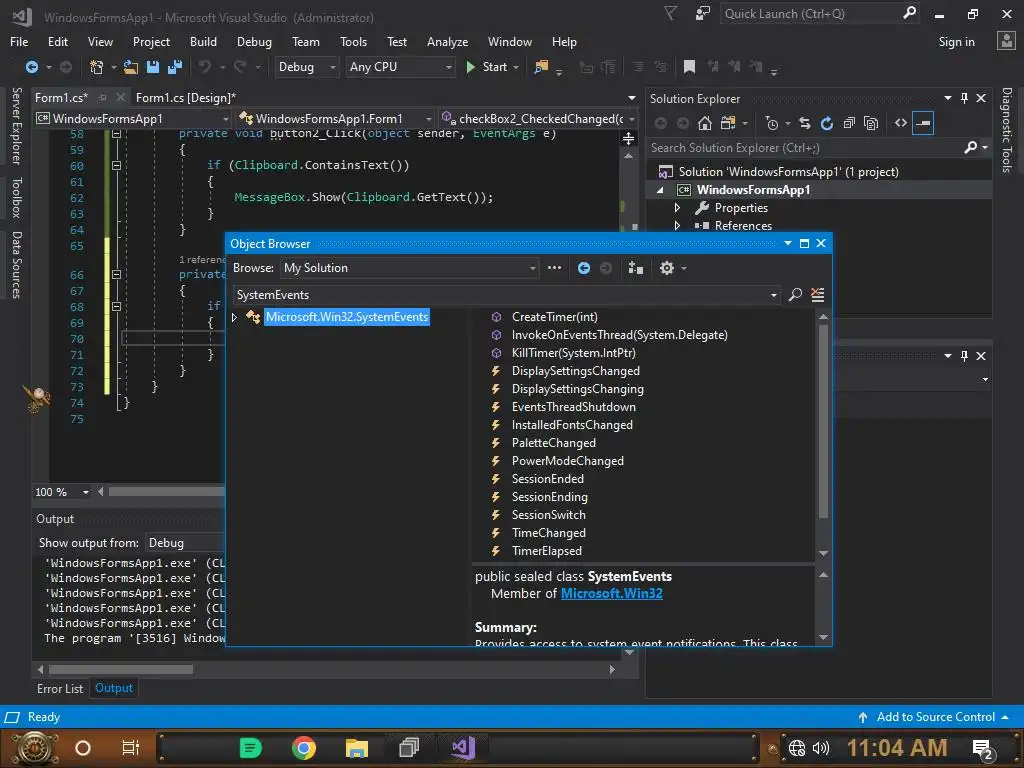Click Add to References icon in Object Browser
The width and height of the screenshot is (1024, 768).
[635, 268]
